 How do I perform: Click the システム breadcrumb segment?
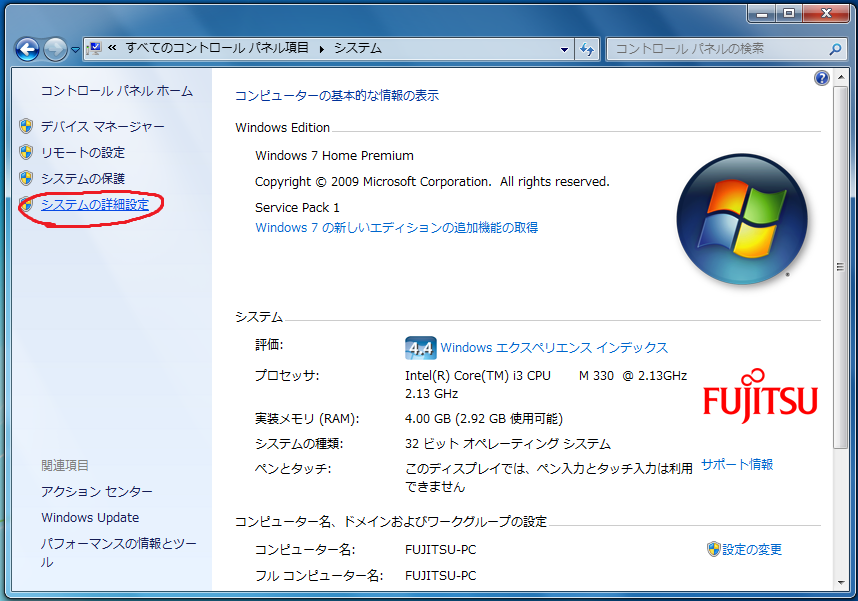tap(358, 48)
